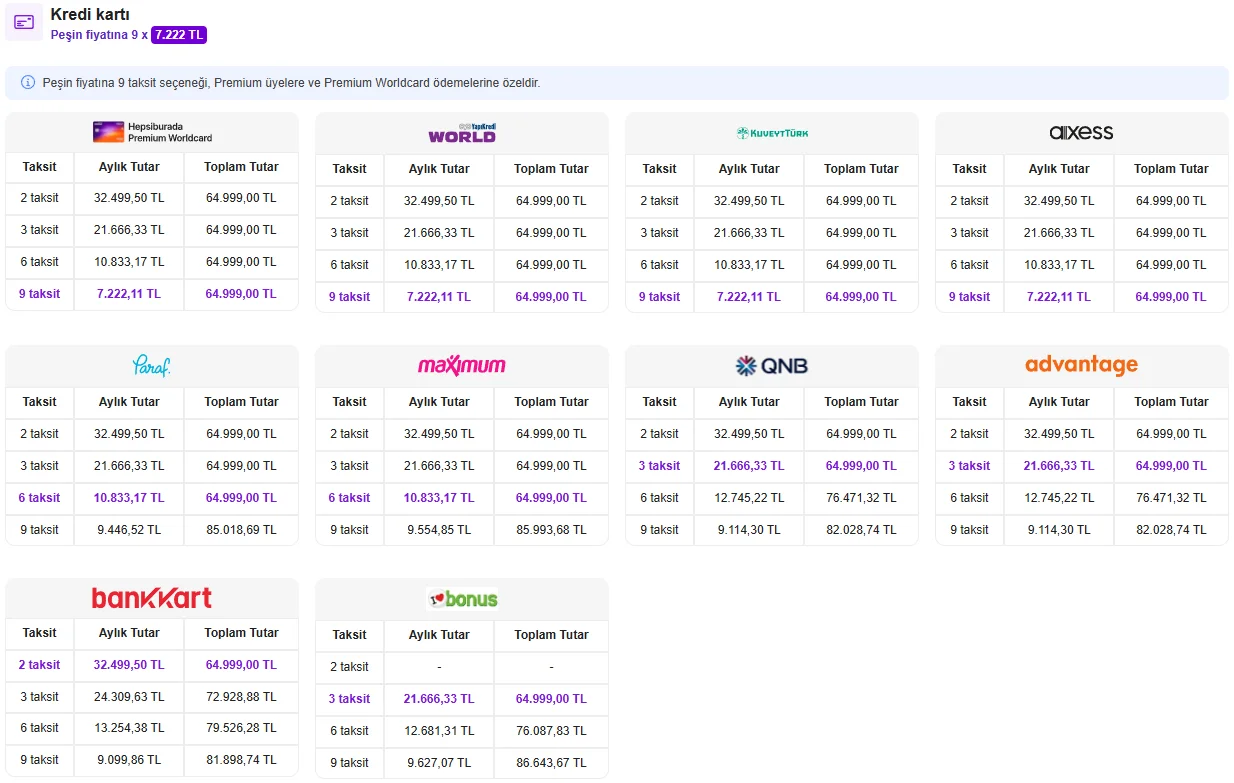1234x783 pixels.
Task: Select the Axess card logo
Action: pos(1081,133)
